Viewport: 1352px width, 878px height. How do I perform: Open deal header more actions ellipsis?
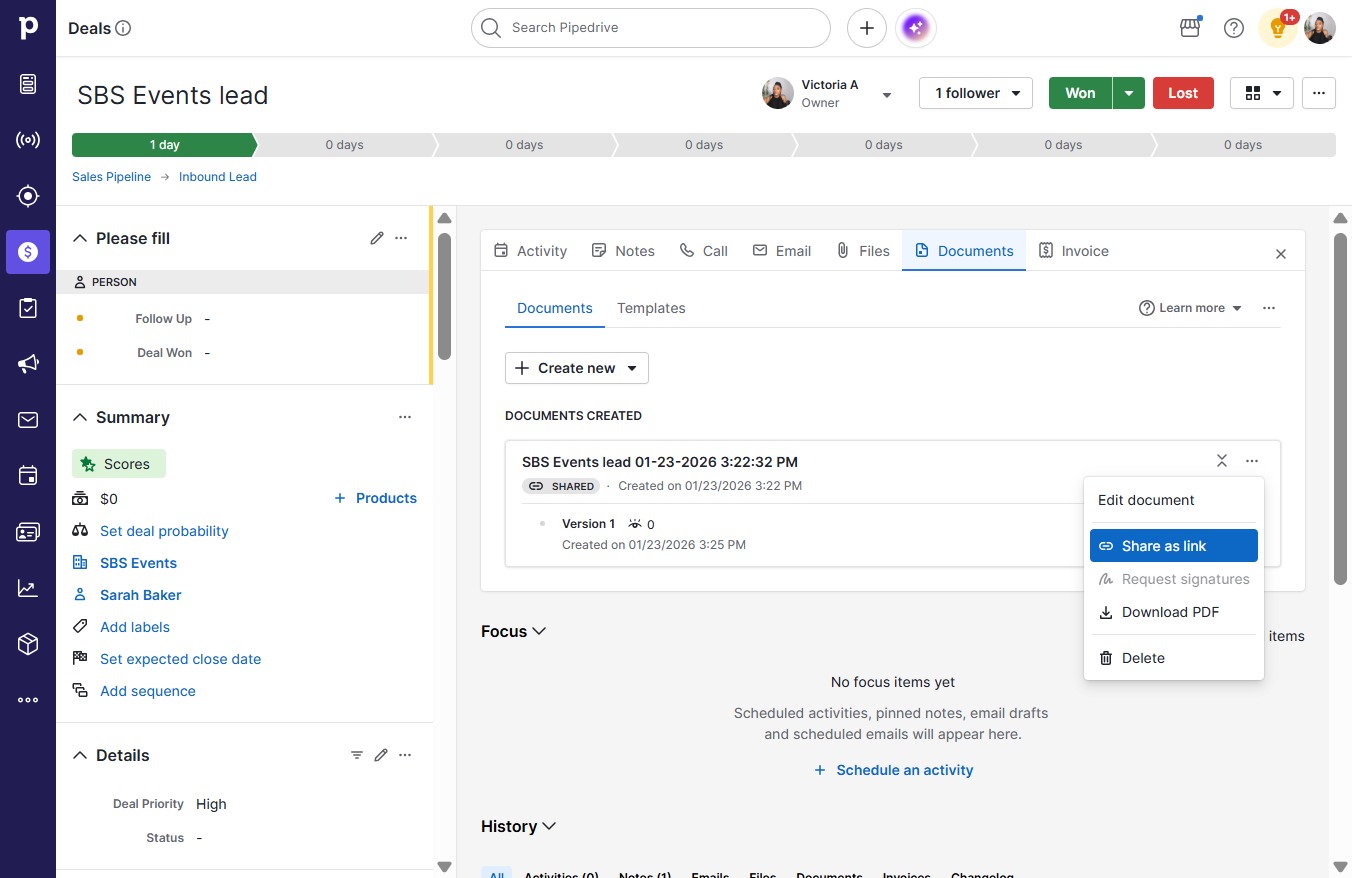pos(1319,93)
